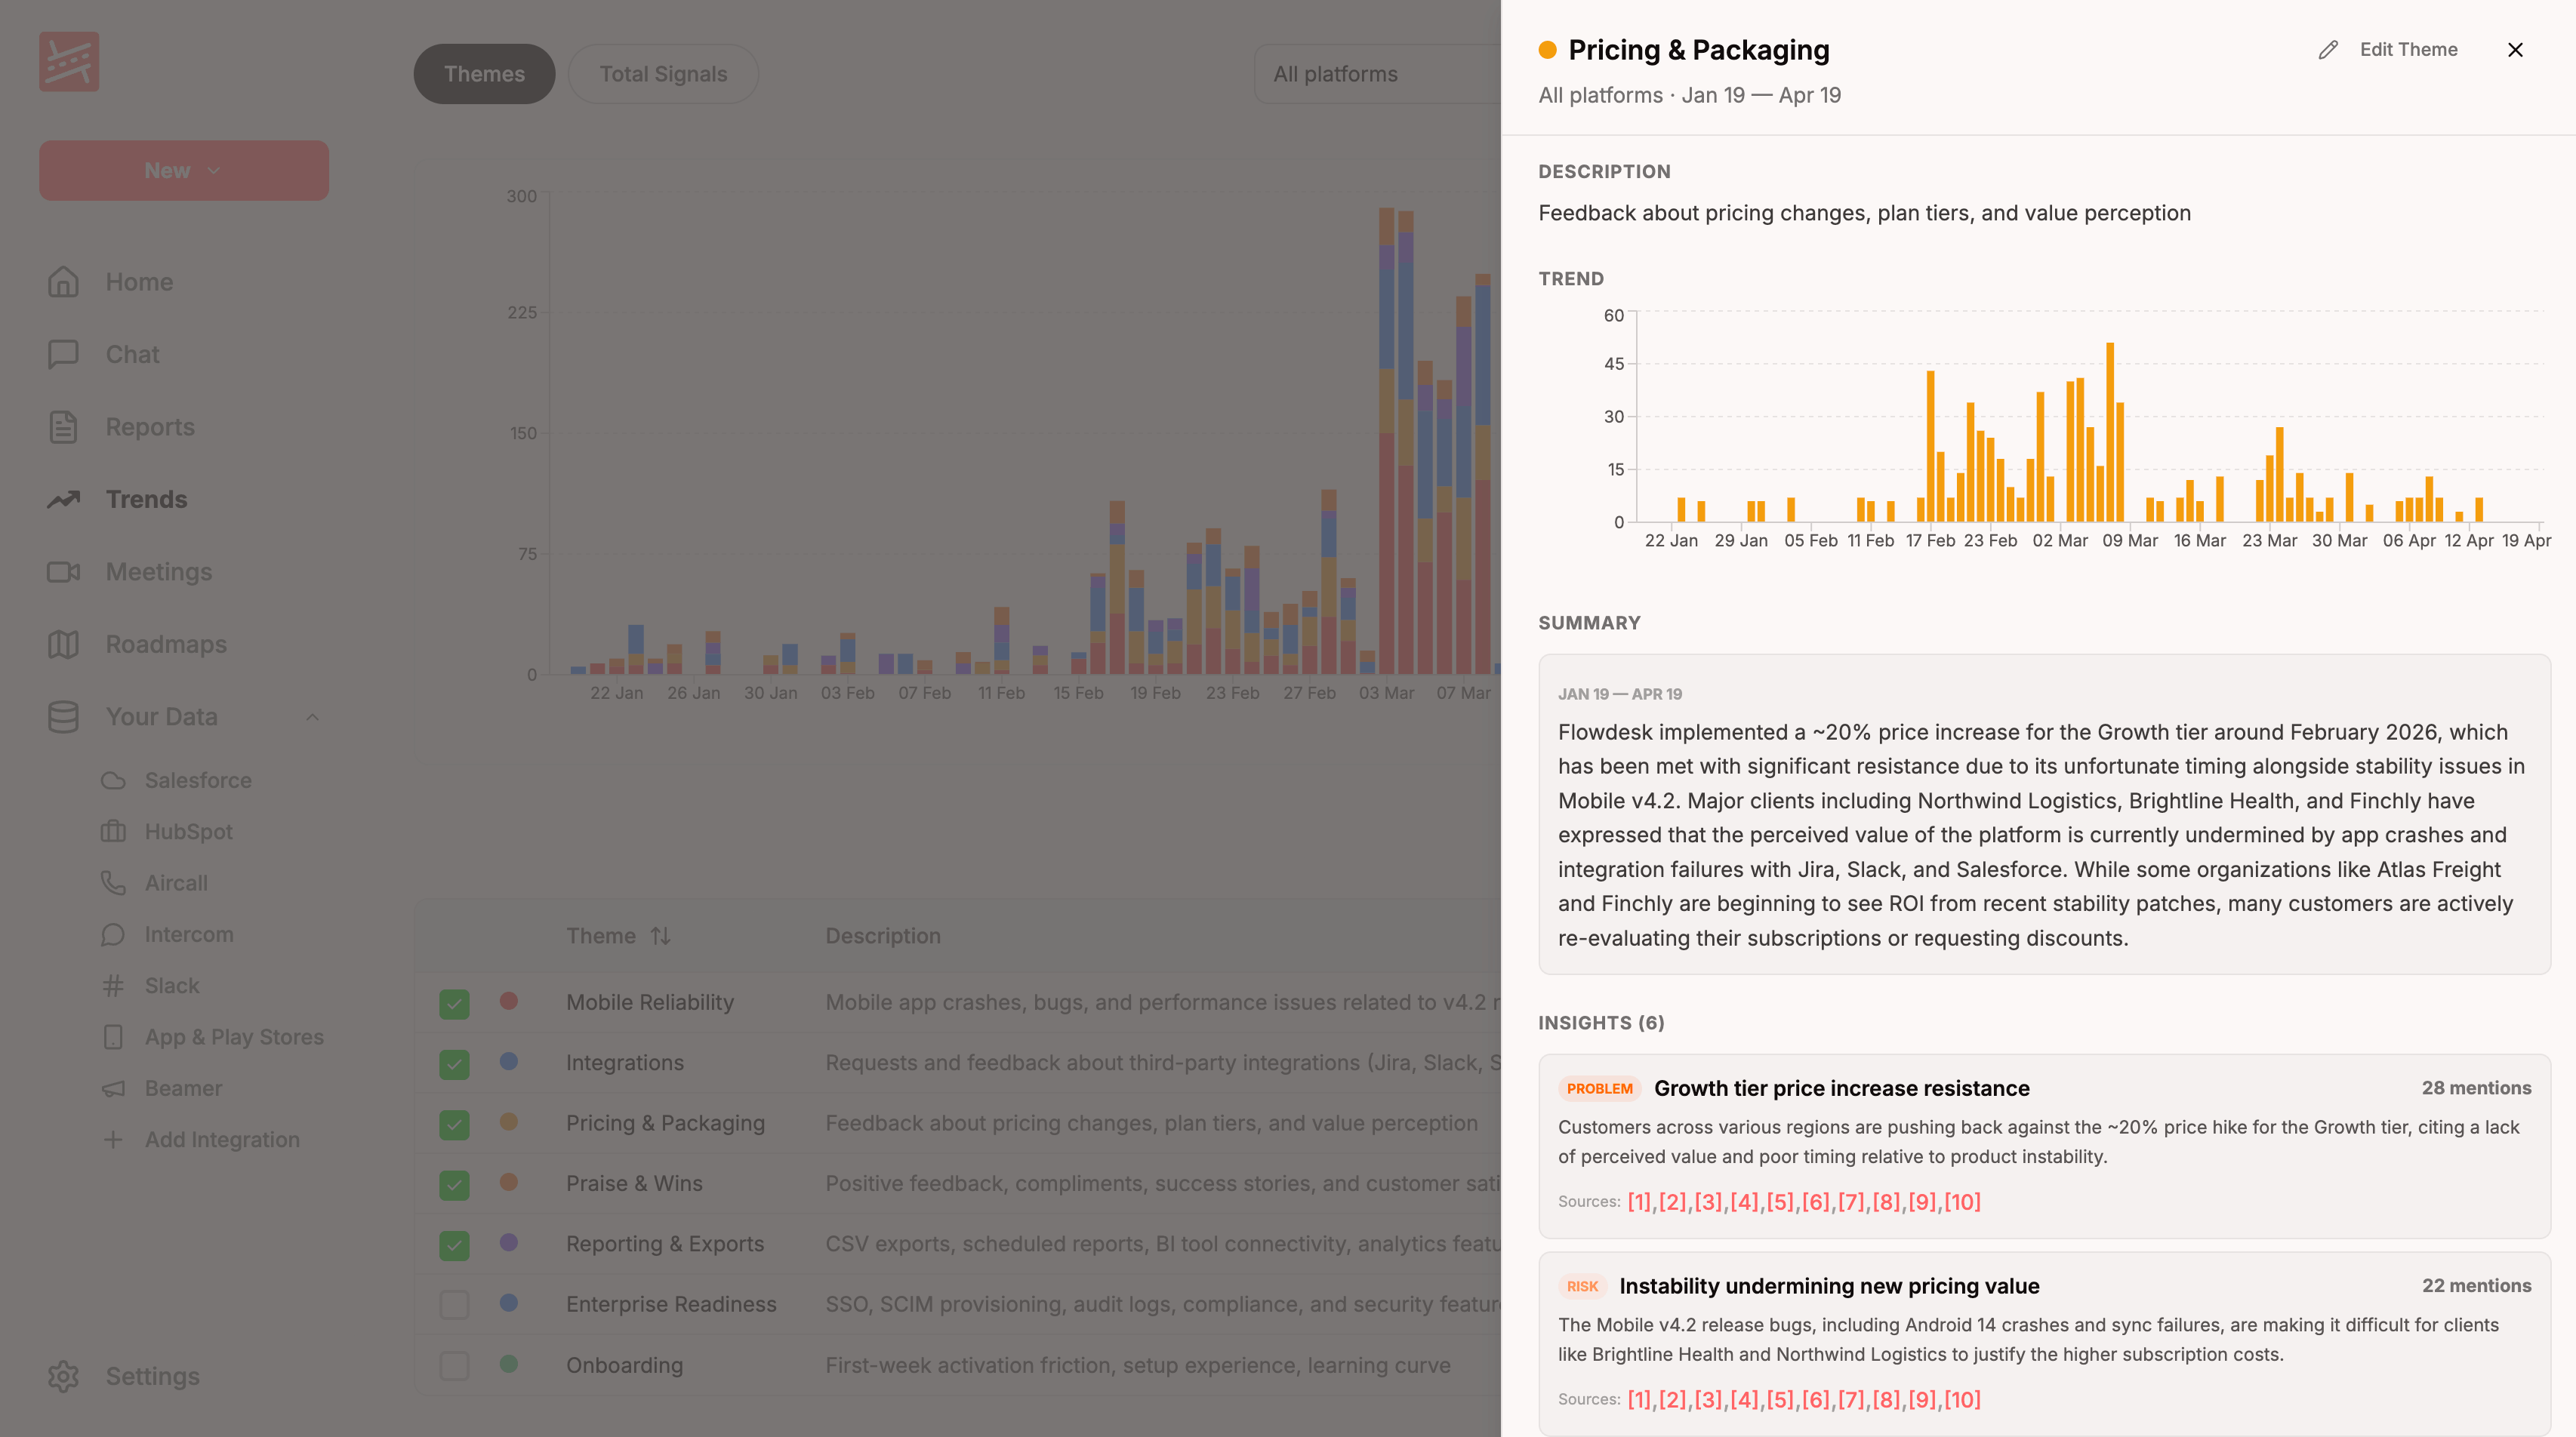The width and height of the screenshot is (2576, 1437).
Task: Click the 22 mentions count
Action: pos(2476,1286)
